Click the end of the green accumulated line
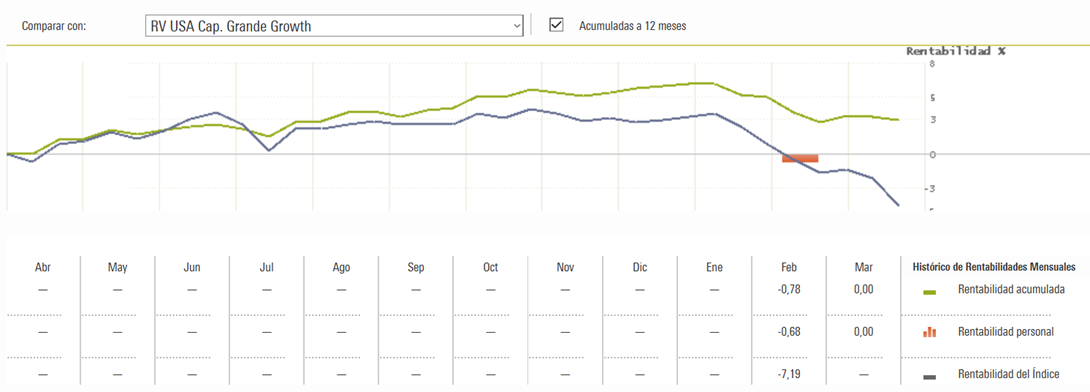The height and width of the screenshot is (392, 1090). [x=898, y=120]
